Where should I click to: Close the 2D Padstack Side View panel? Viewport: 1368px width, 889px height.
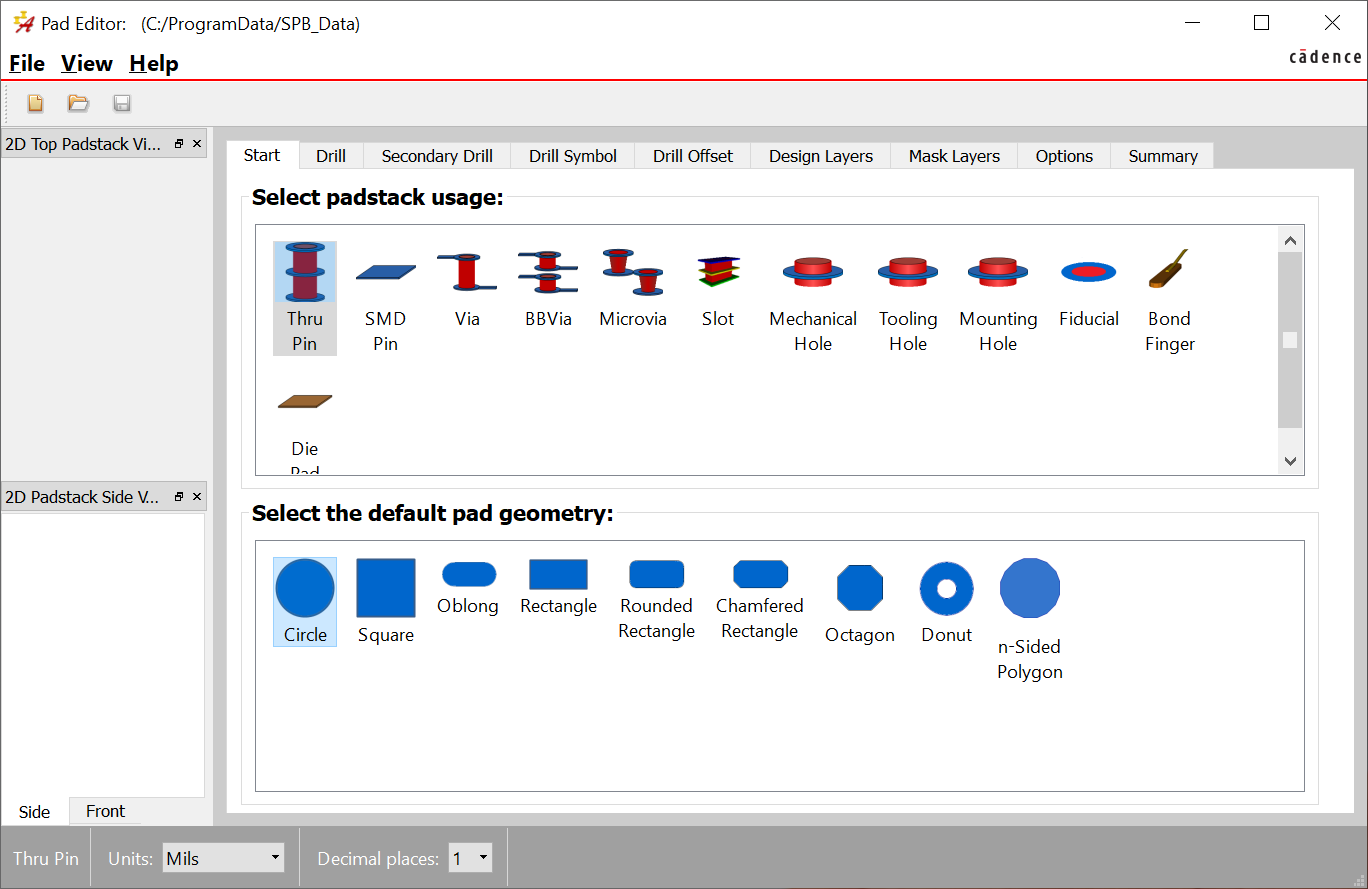pos(197,497)
